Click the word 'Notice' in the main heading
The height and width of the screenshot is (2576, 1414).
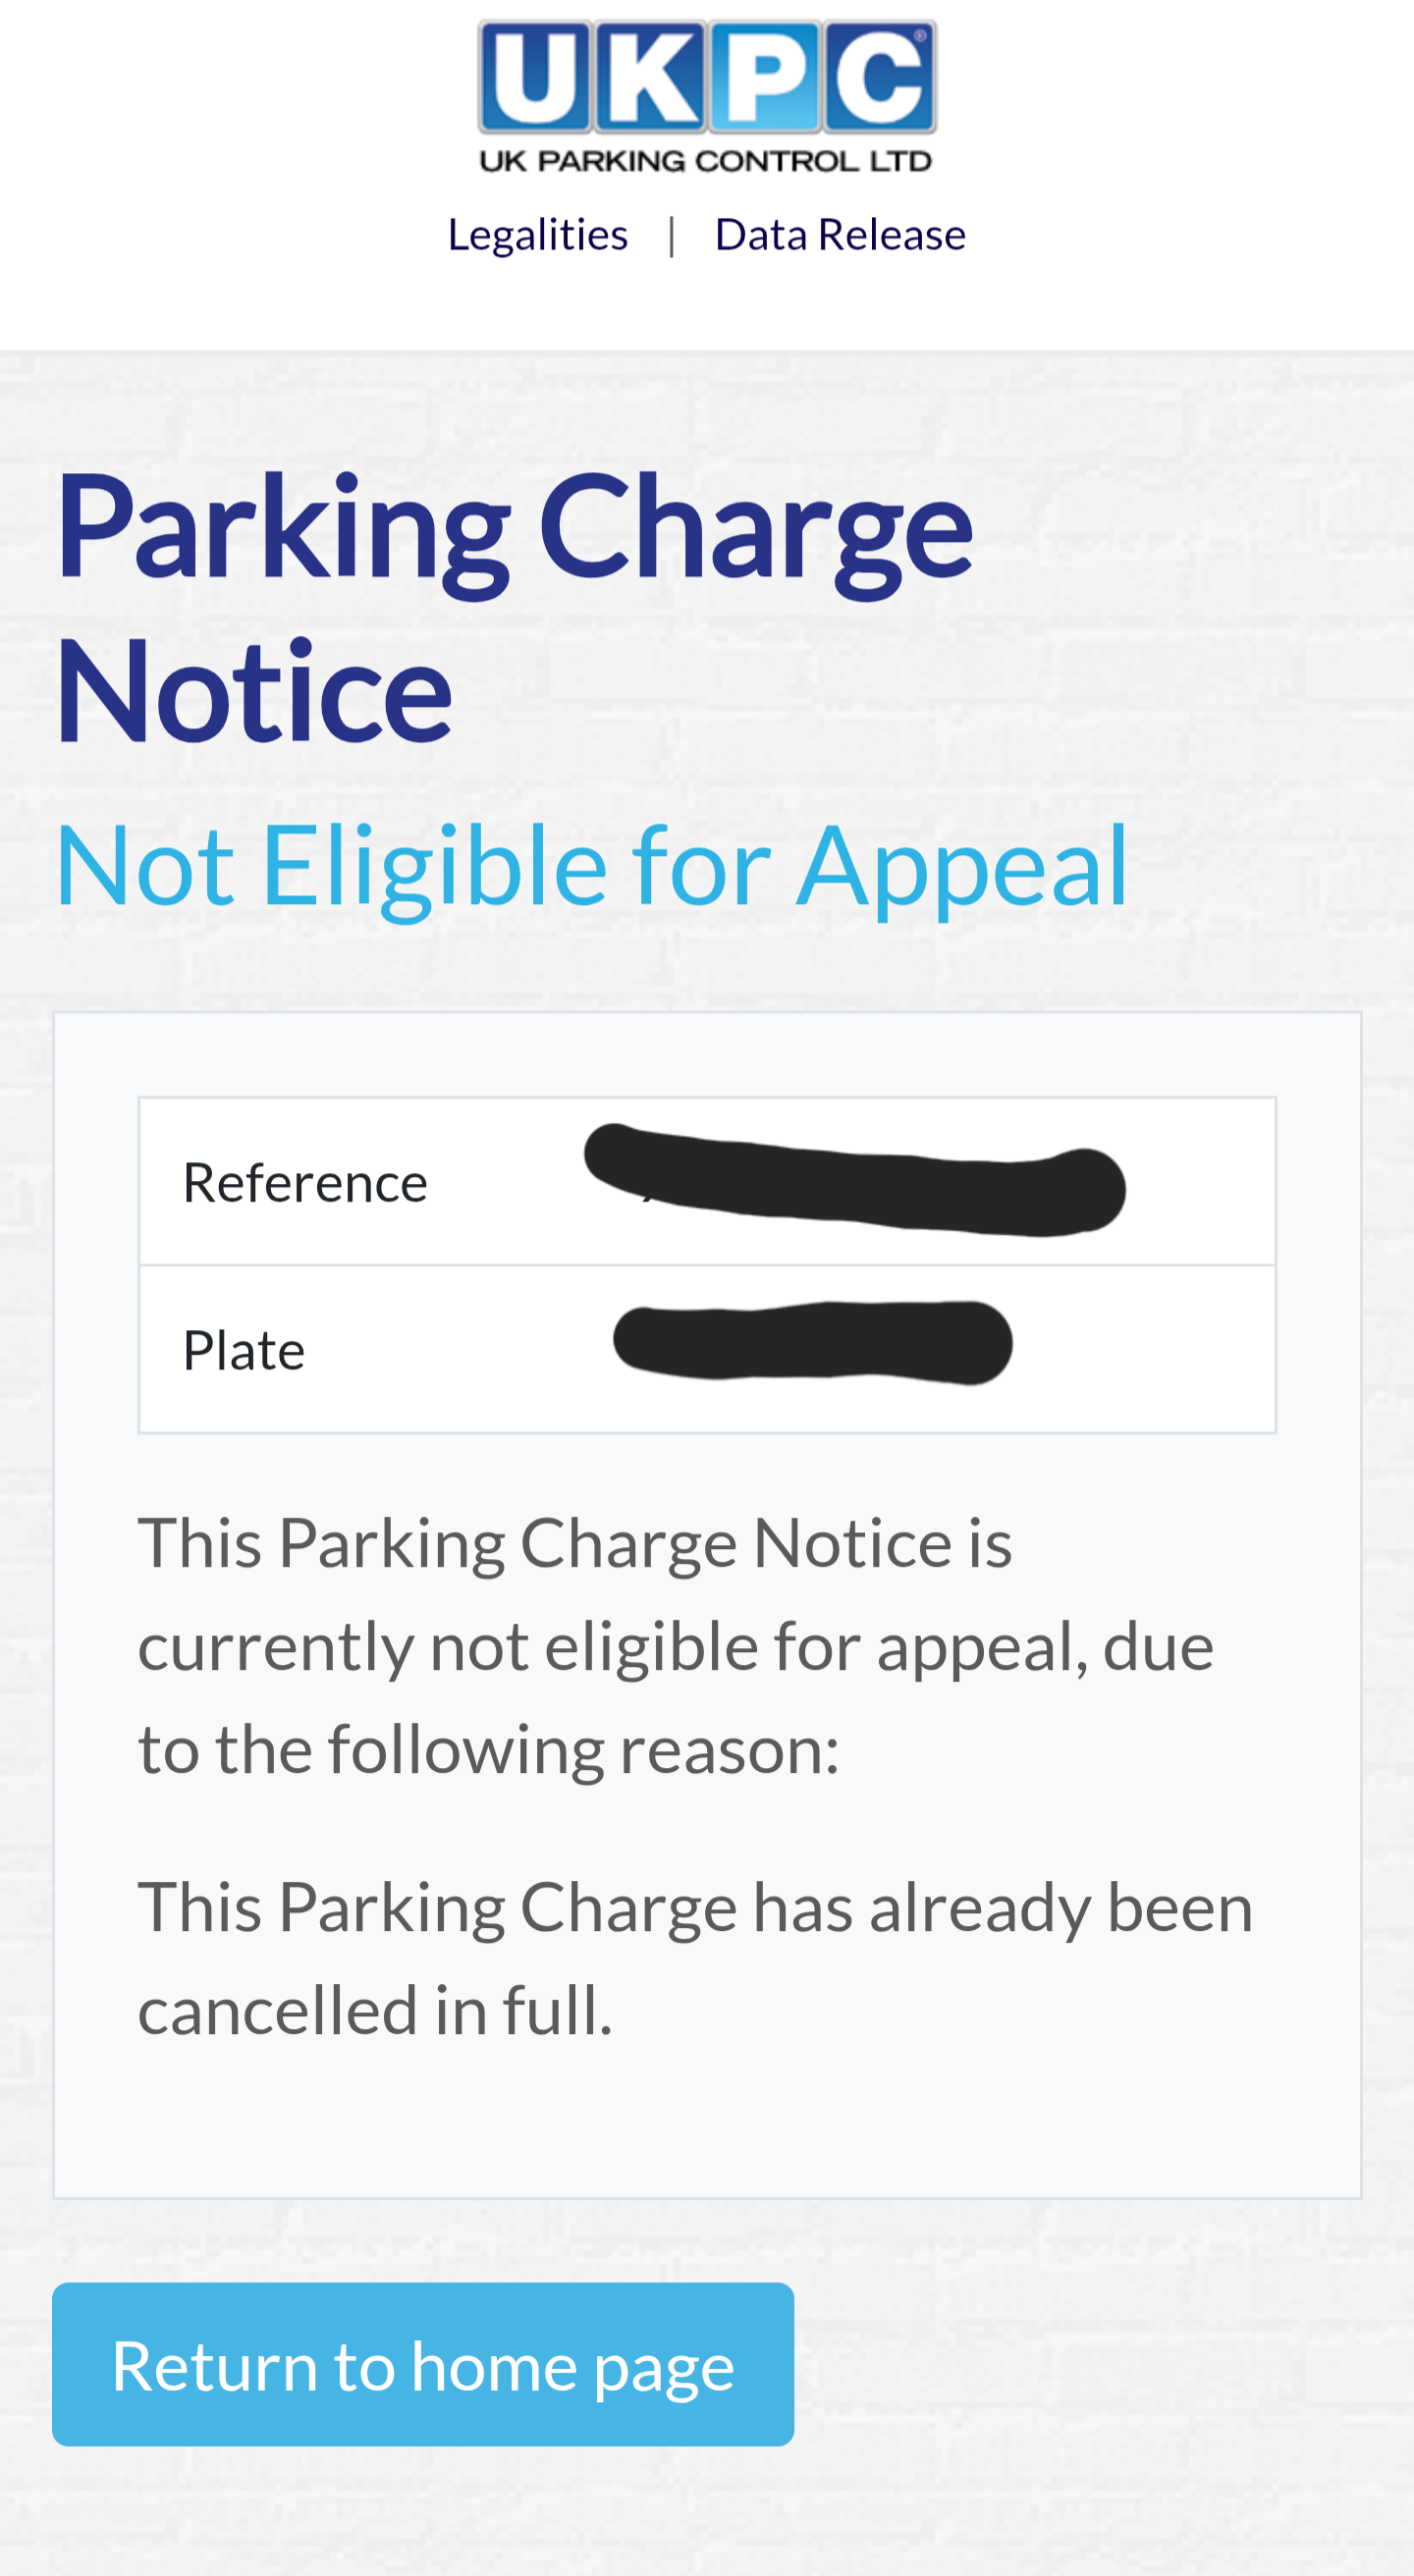coord(254,692)
